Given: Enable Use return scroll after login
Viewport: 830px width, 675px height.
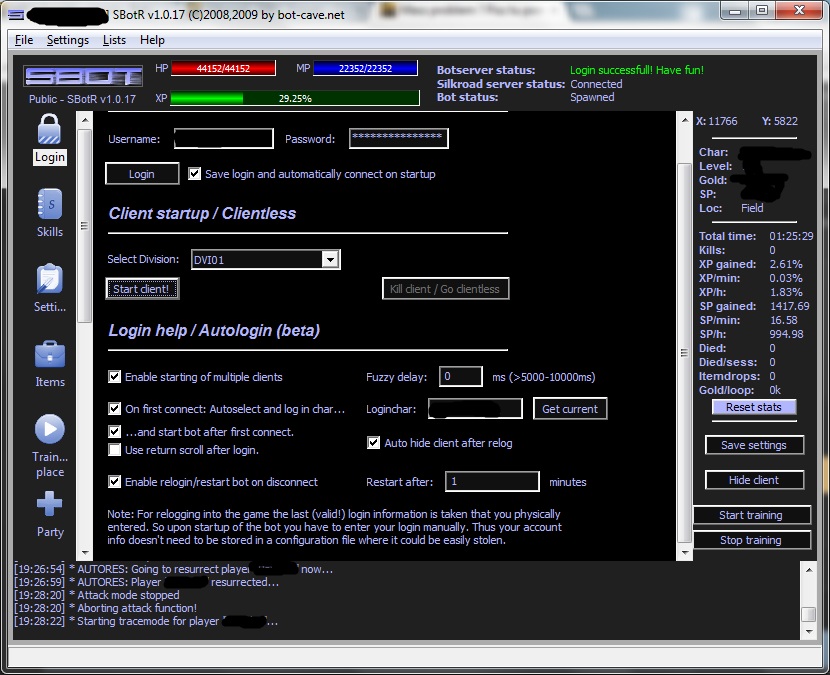Looking at the screenshot, I should (114, 449).
